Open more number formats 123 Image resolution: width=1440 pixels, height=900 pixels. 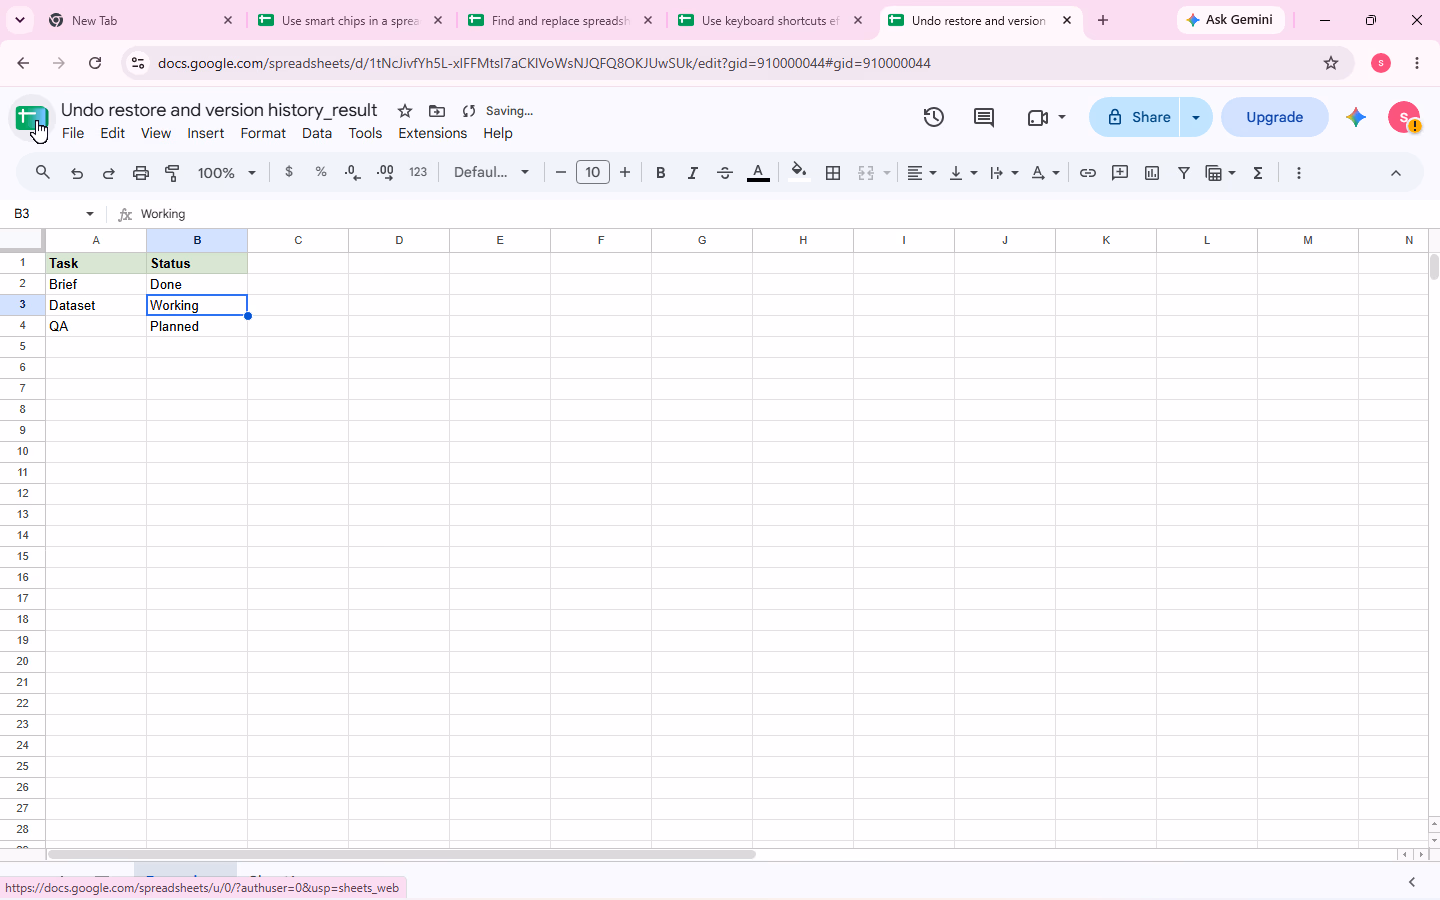coord(418,172)
